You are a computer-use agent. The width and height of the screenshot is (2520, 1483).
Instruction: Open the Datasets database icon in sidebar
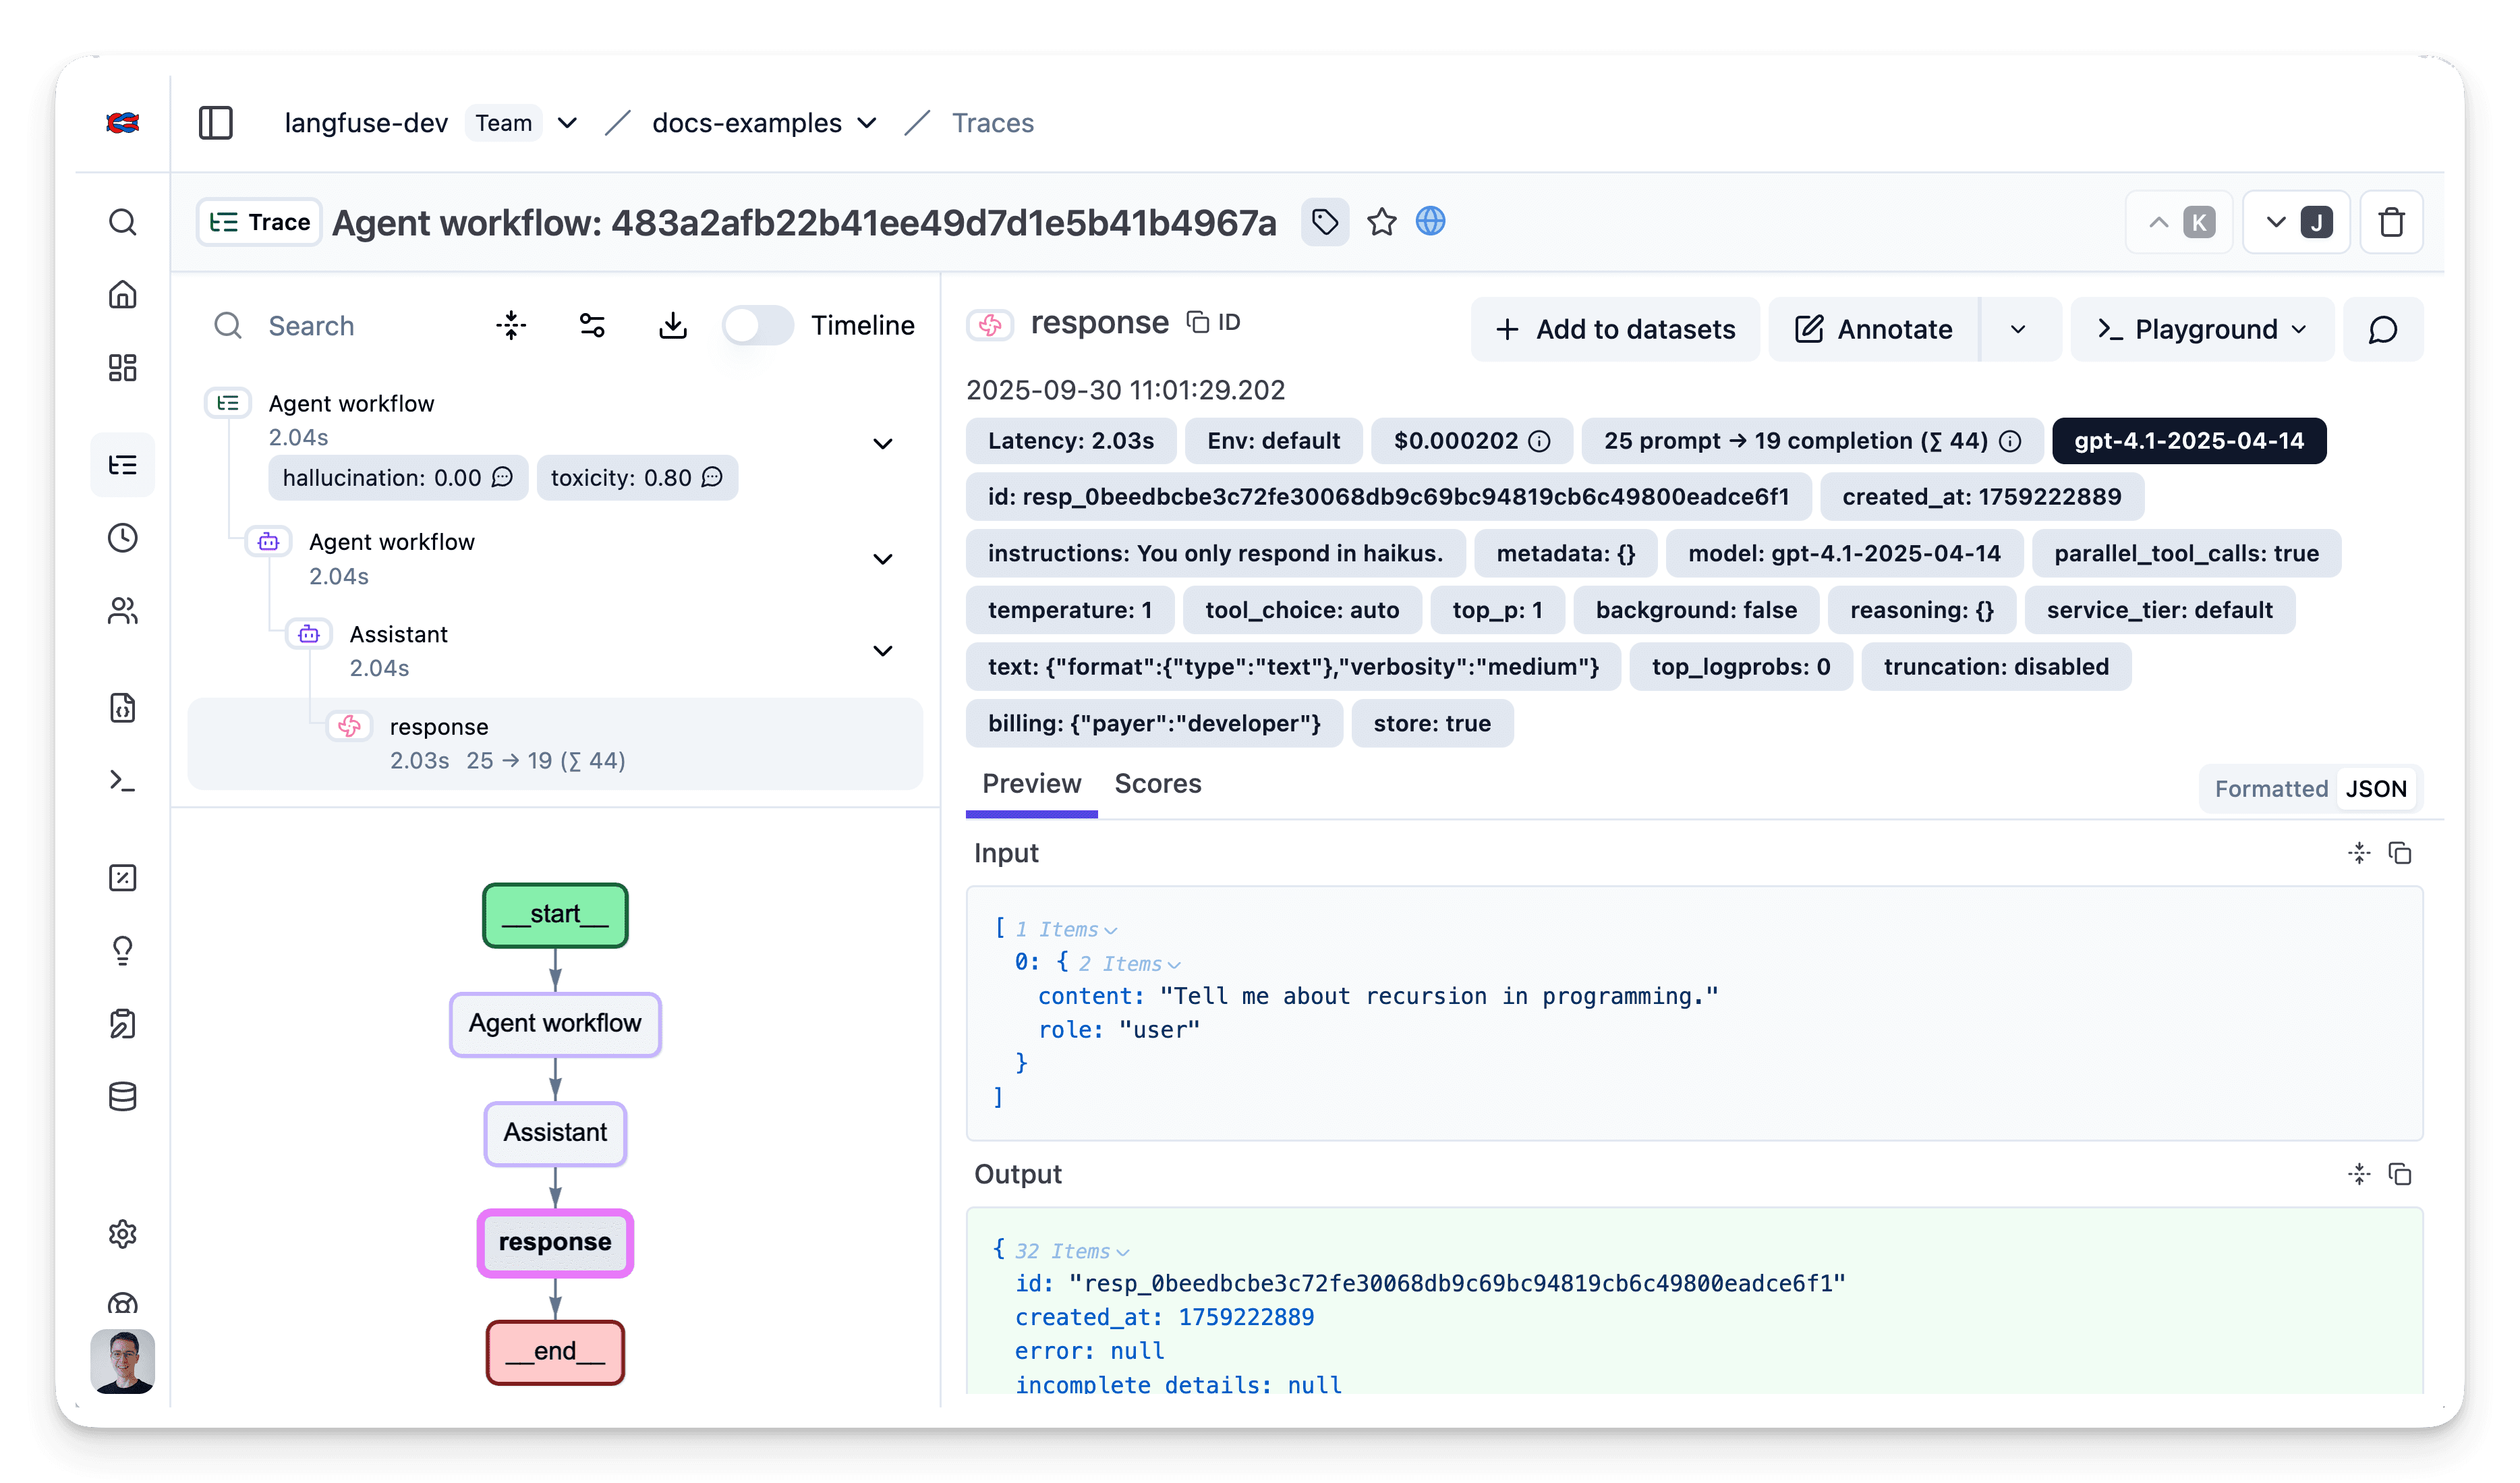click(x=123, y=1096)
